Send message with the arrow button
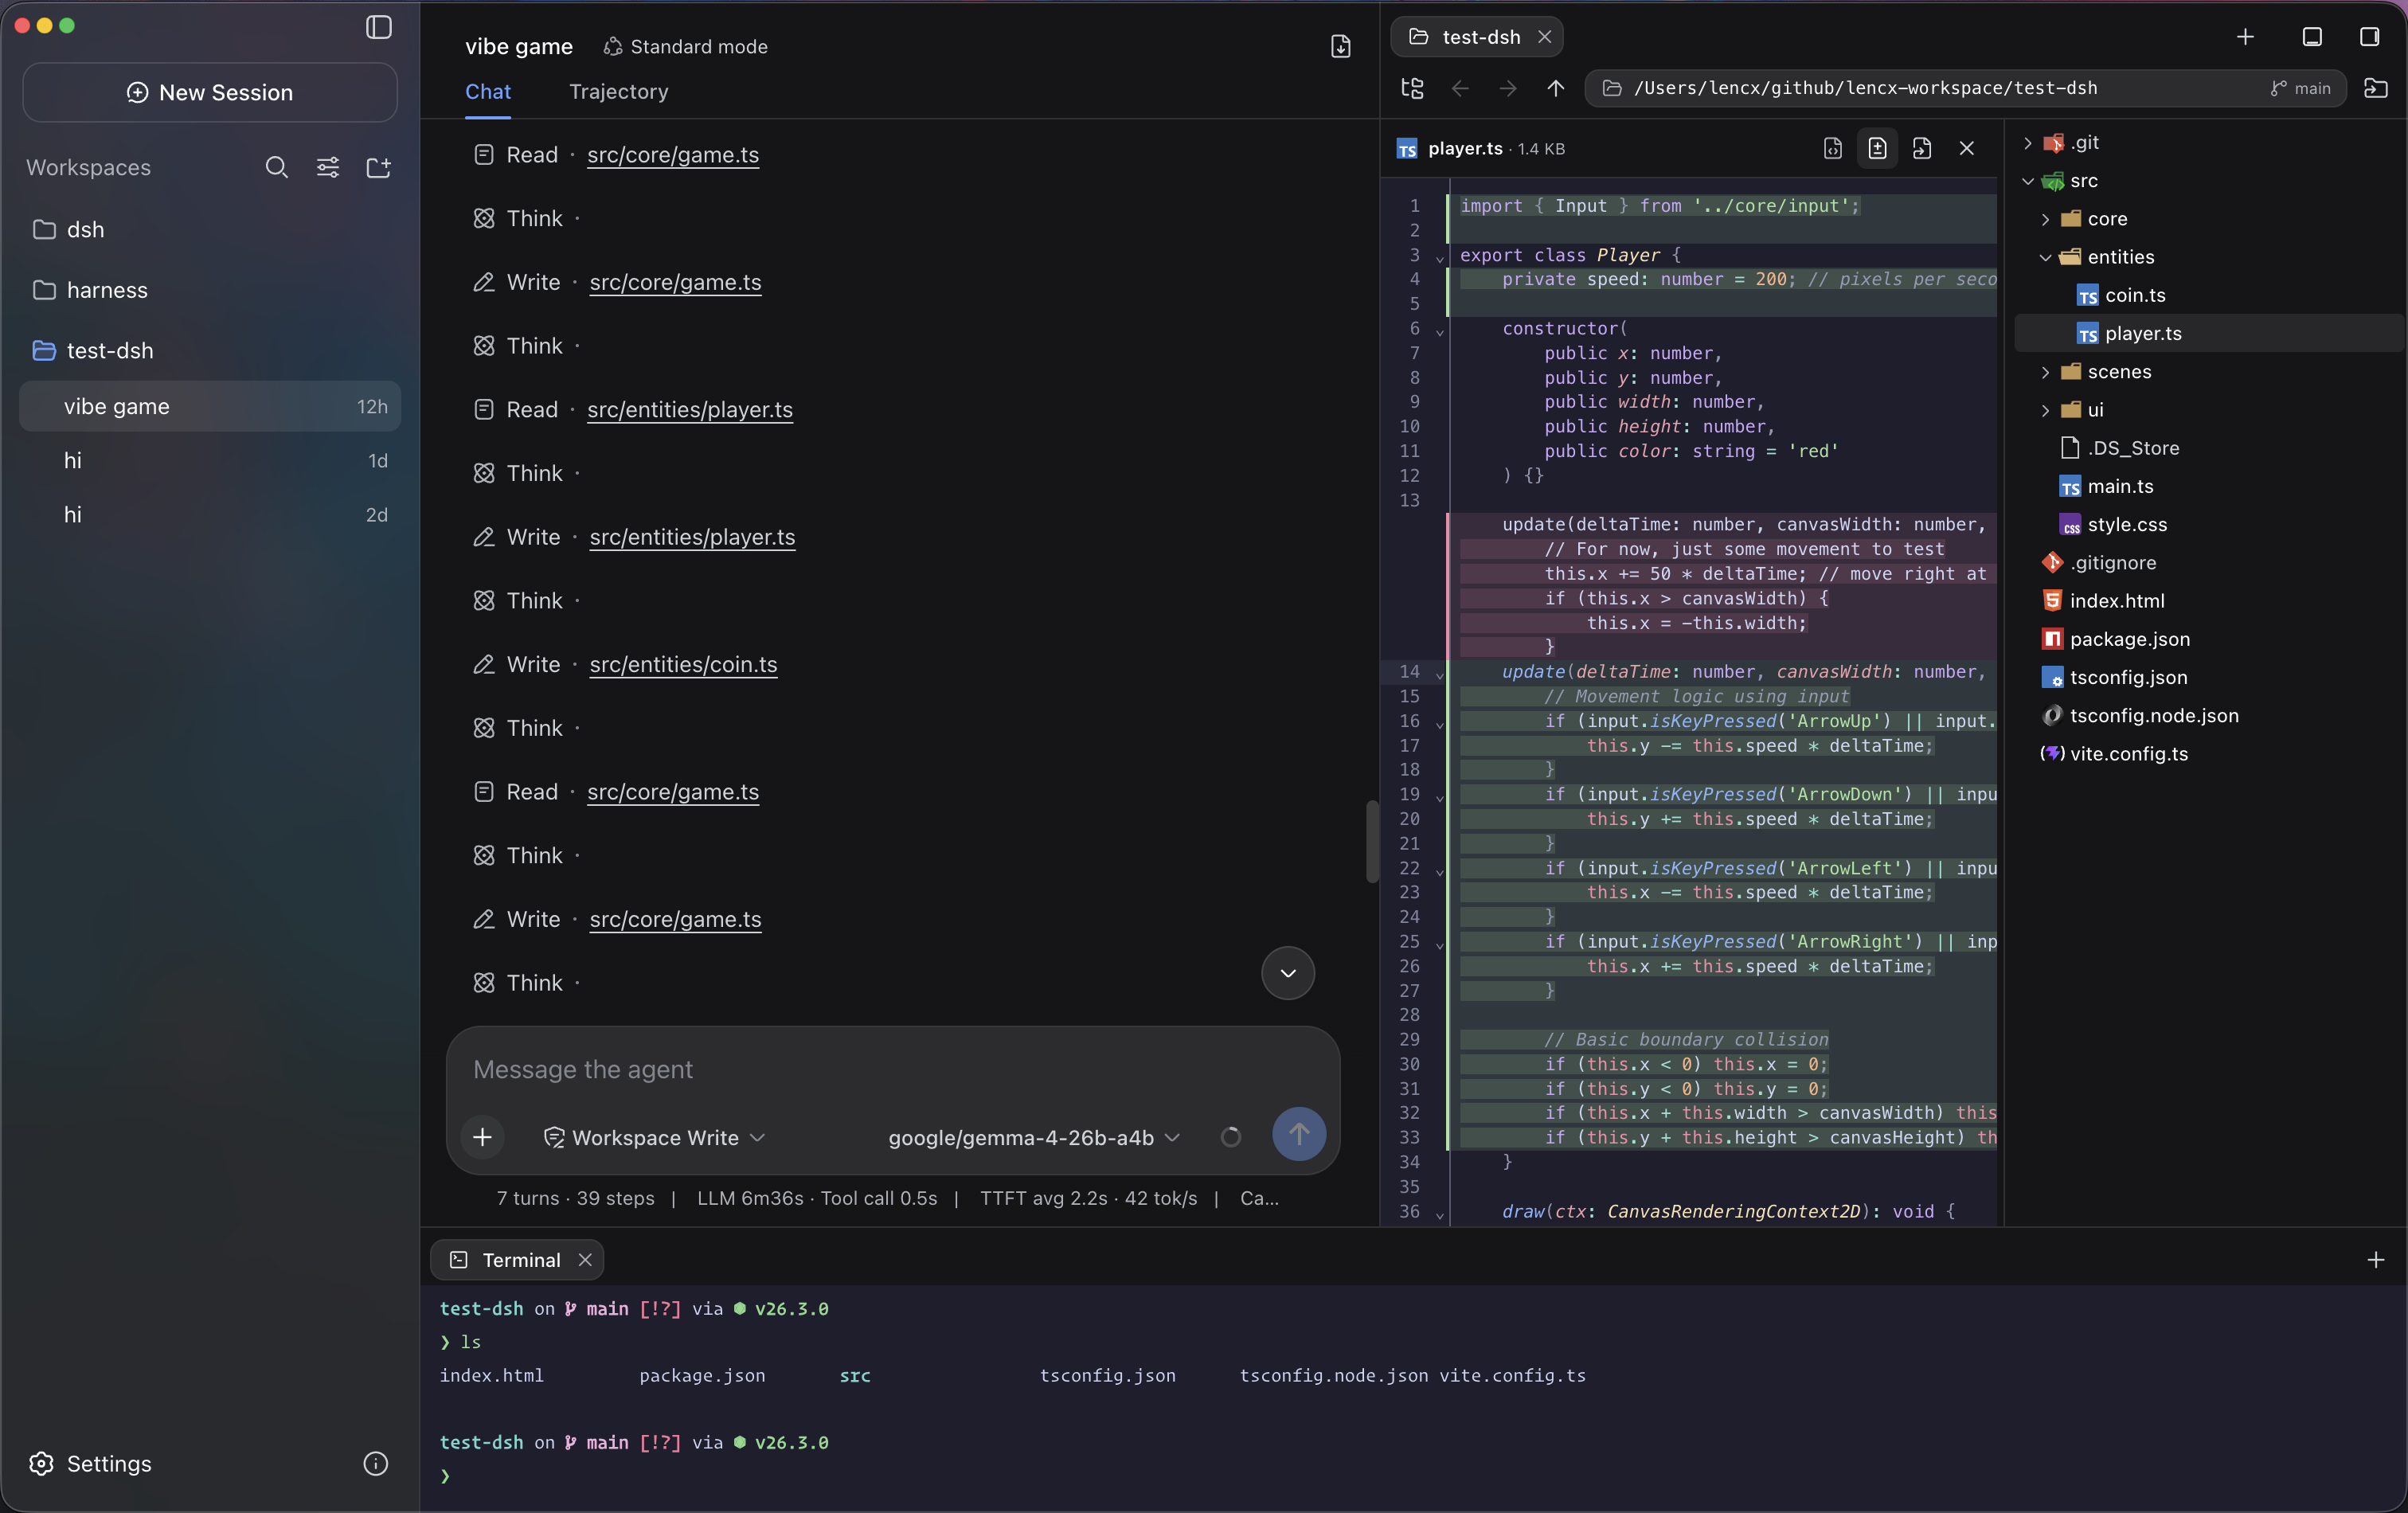Screen dimensions: 2408x1513 click(1299, 1134)
